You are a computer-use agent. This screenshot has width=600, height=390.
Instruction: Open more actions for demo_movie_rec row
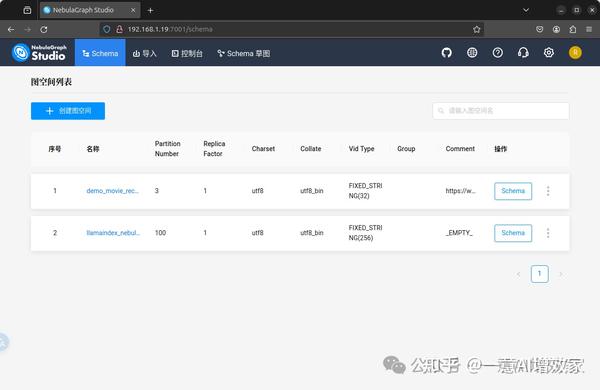[548, 191]
